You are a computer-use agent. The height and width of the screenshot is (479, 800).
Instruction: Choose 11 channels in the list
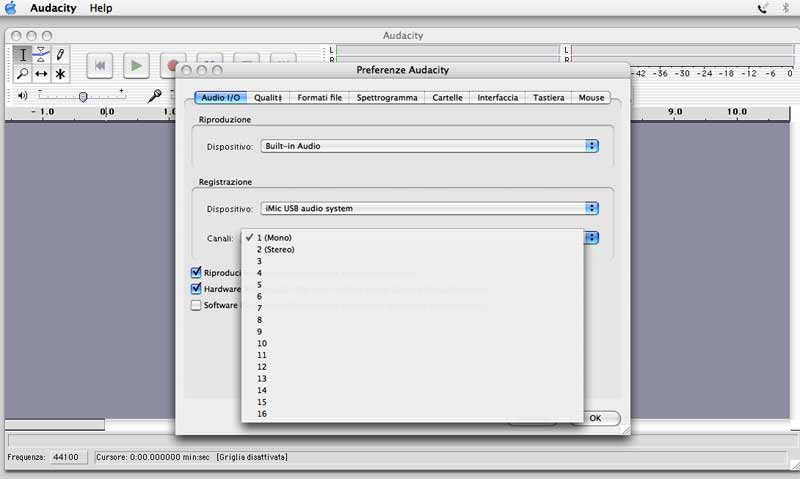pos(412,355)
